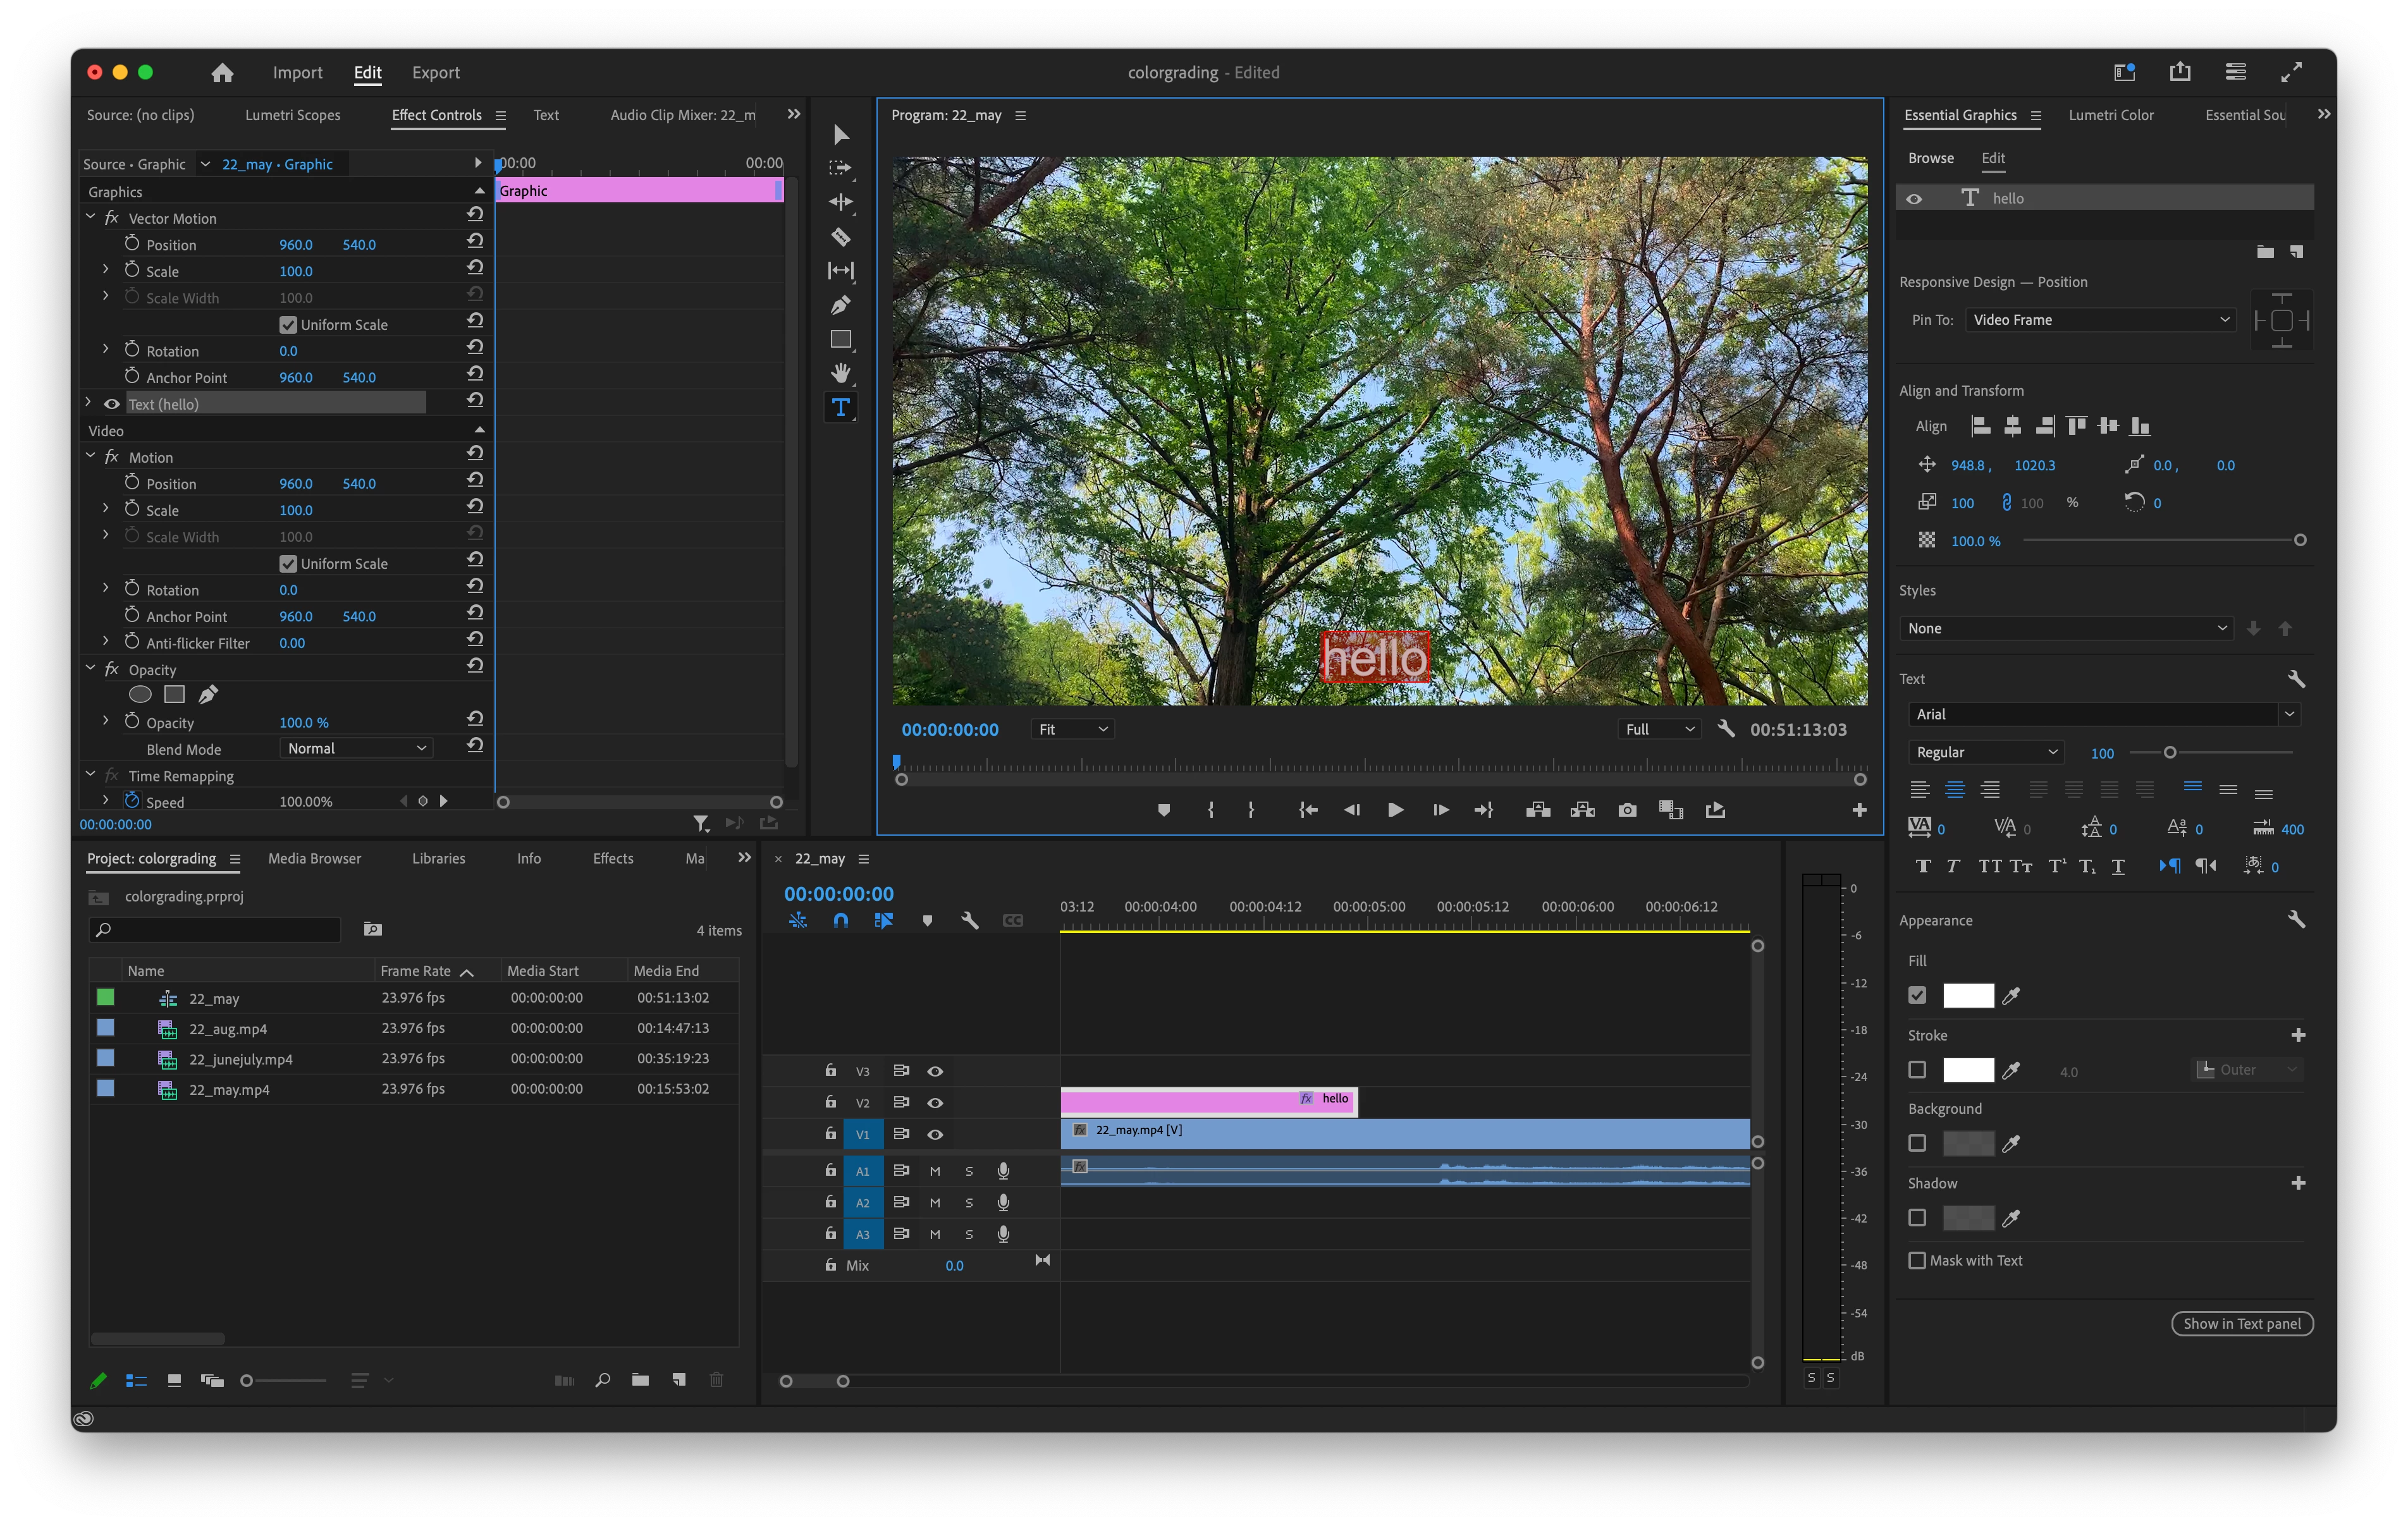Image resolution: width=2408 pixels, height=1526 pixels.
Task: Check the Mask with Text option
Action: tap(1917, 1260)
